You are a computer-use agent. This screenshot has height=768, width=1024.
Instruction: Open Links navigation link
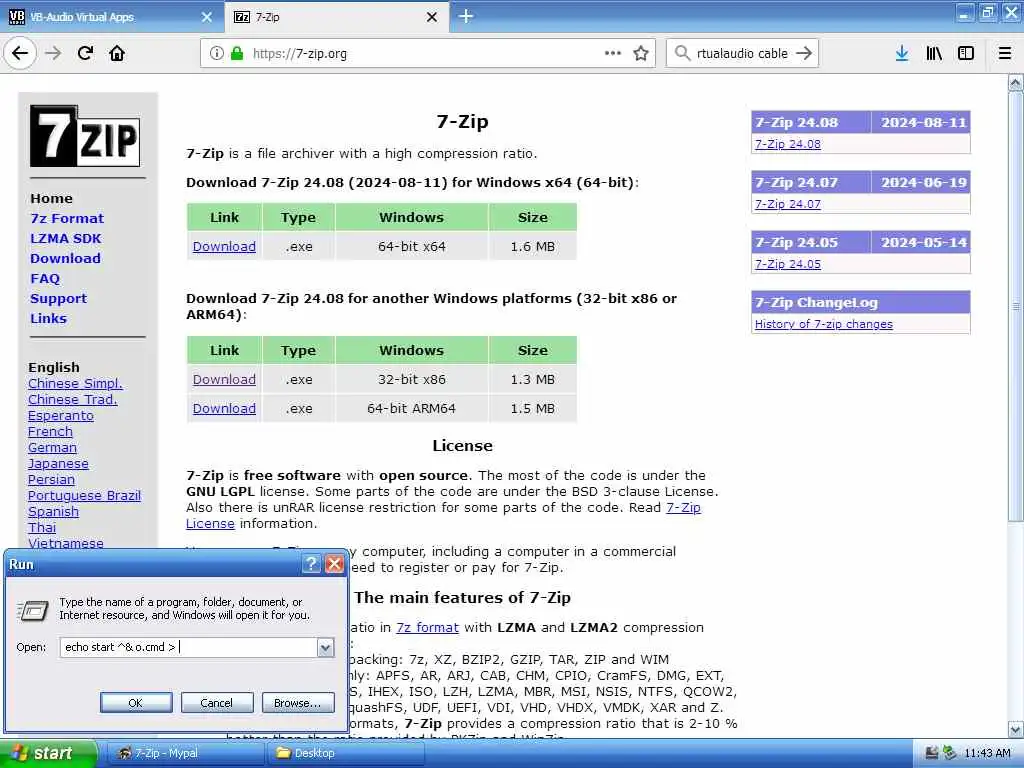click(x=48, y=319)
